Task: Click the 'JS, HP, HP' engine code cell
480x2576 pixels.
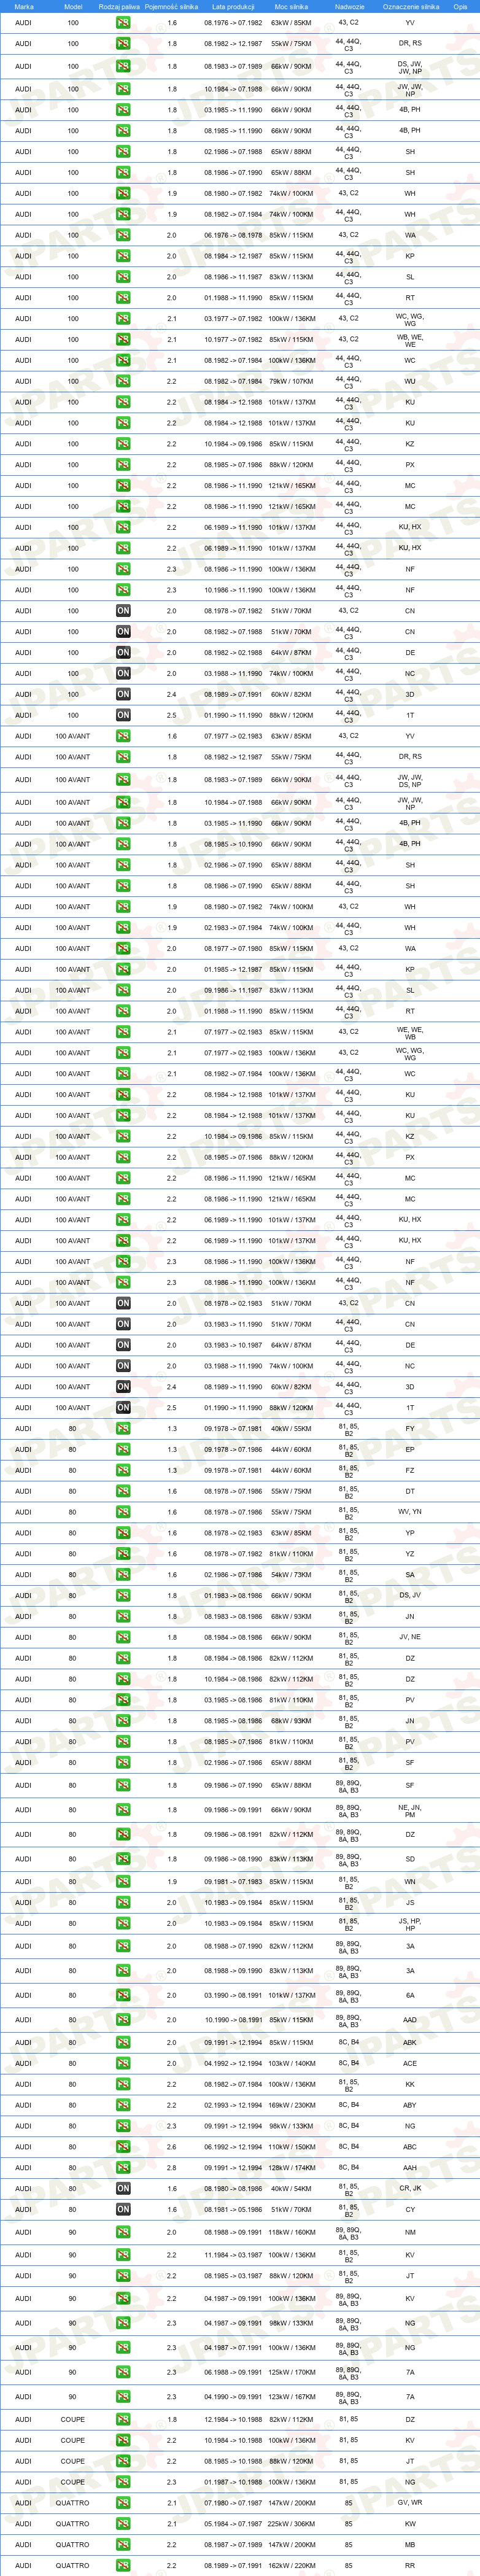Action: pyautogui.click(x=410, y=1924)
